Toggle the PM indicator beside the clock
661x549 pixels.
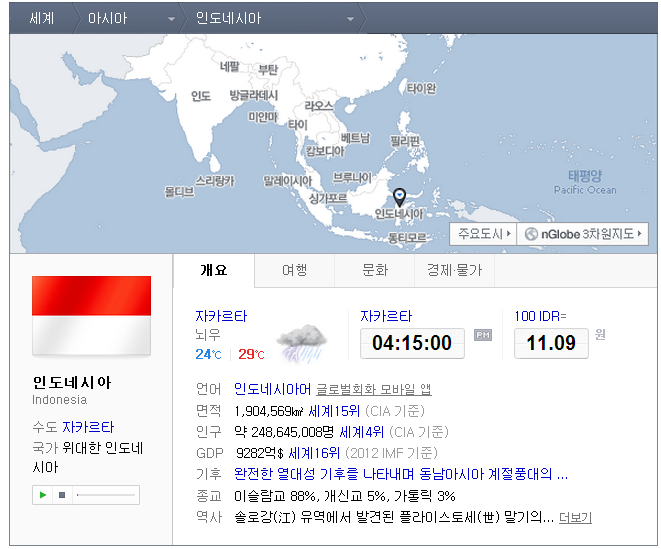(x=483, y=336)
